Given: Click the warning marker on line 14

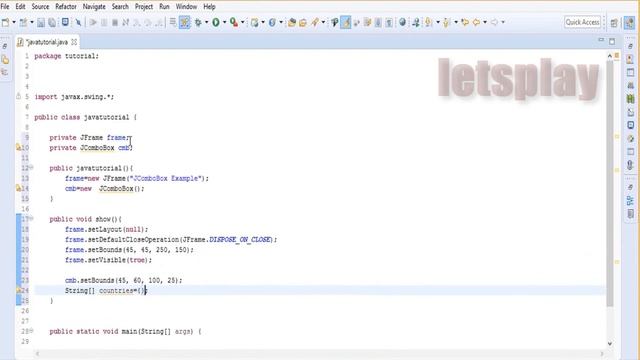Looking at the screenshot, I should [x=18, y=188].
